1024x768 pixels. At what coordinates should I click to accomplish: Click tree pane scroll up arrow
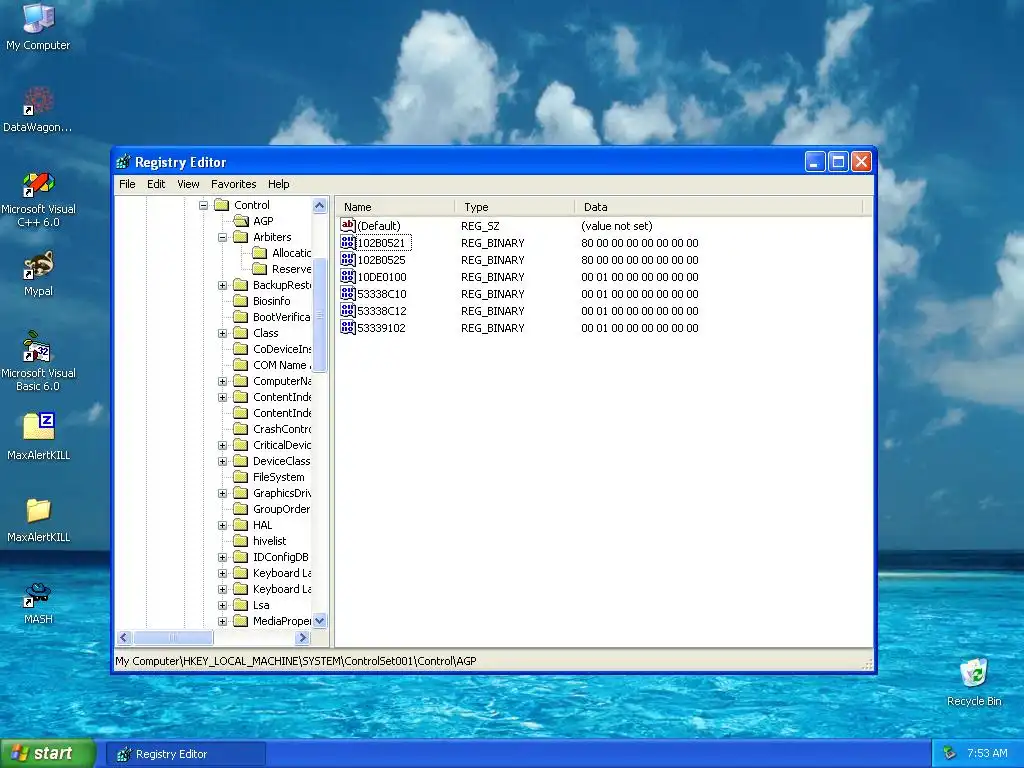(x=319, y=206)
